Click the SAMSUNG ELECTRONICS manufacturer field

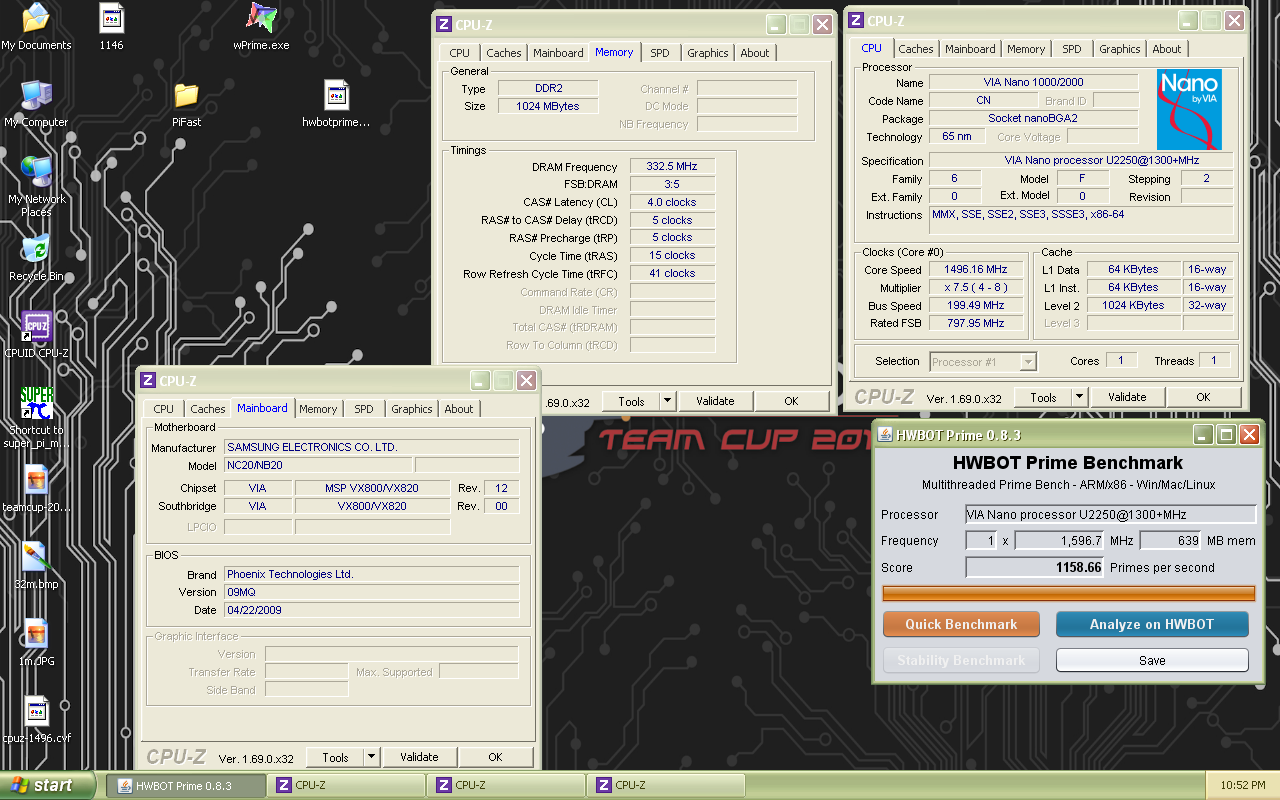pos(372,447)
